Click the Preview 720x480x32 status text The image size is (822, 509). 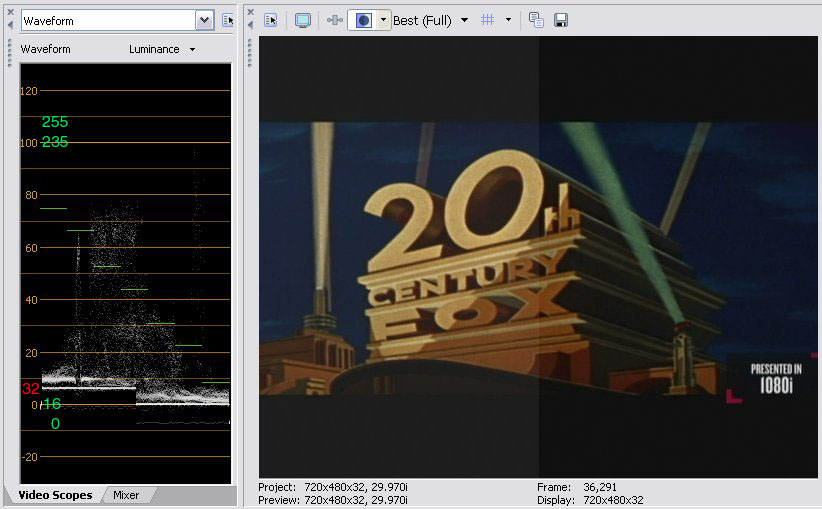pyautogui.click(x=333, y=500)
